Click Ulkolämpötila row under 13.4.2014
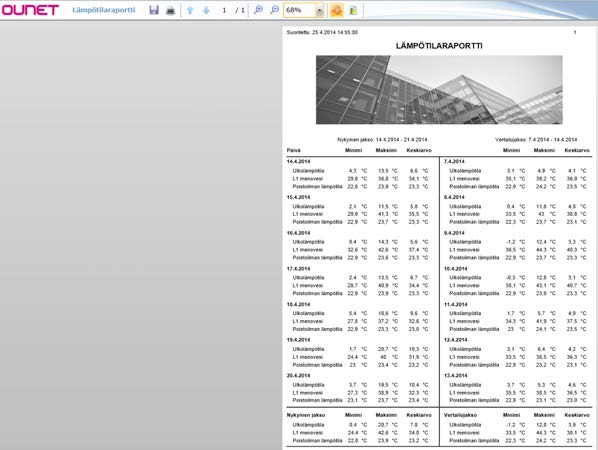The image size is (598, 450). (x=518, y=385)
